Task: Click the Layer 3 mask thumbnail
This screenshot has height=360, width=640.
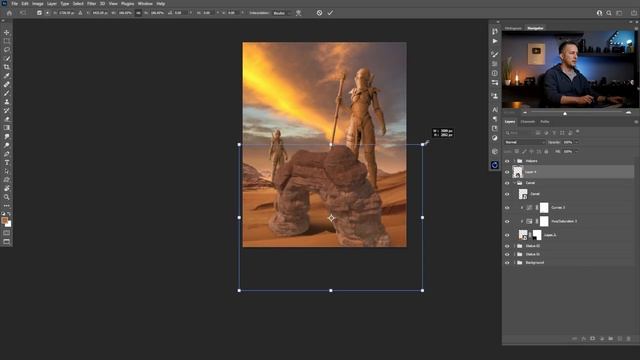Action: pyautogui.click(x=537, y=235)
